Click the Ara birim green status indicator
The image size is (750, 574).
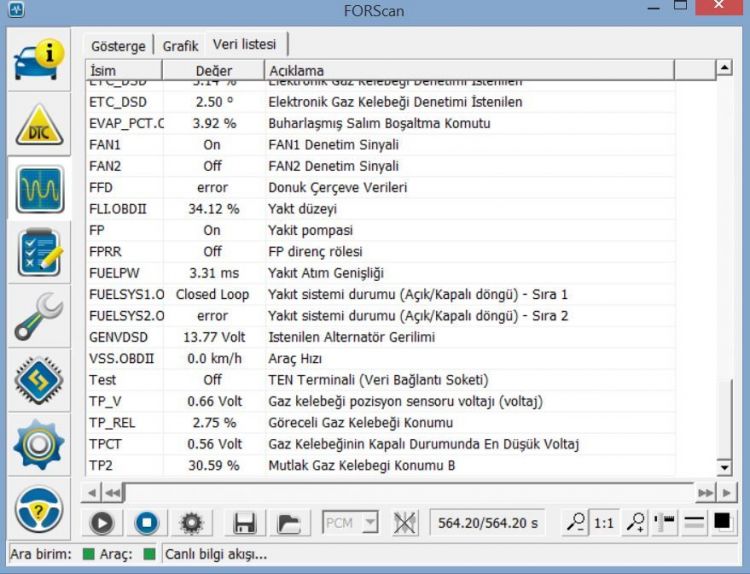pos(88,554)
